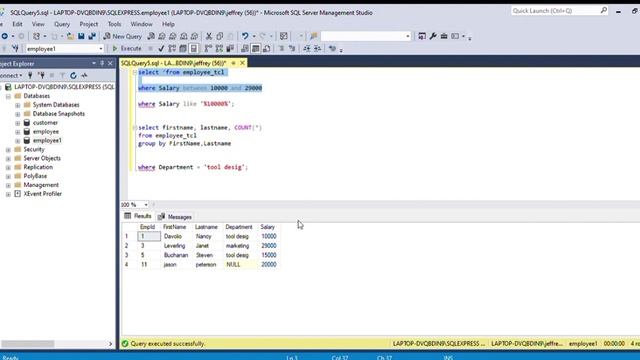The width and height of the screenshot is (640, 360).
Task: Click the Navigate Back arrow icon
Action: pos(4,36)
